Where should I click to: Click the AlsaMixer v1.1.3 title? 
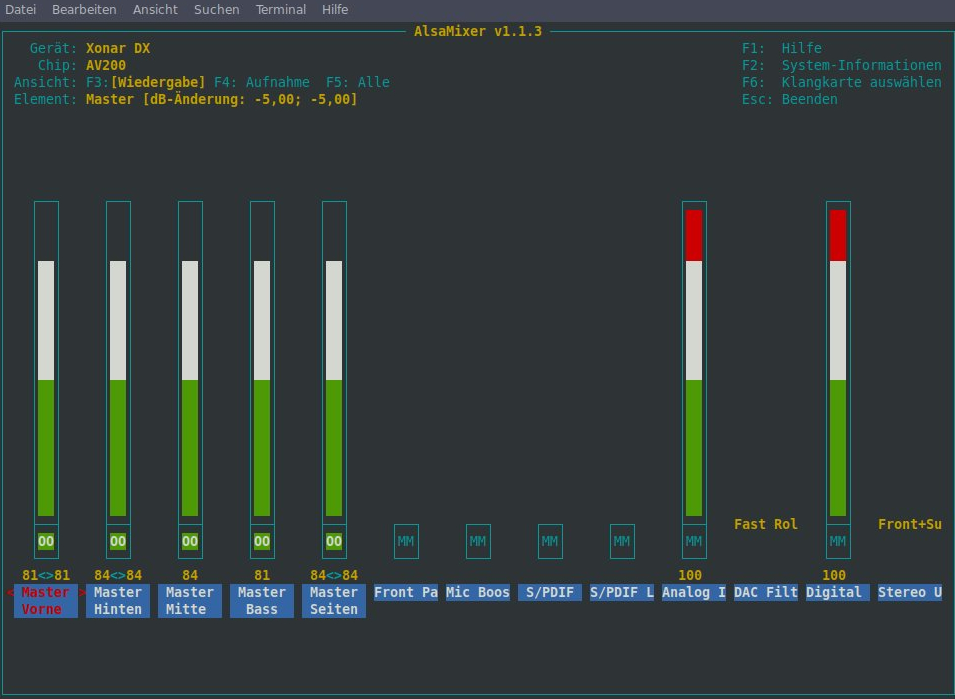478,31
